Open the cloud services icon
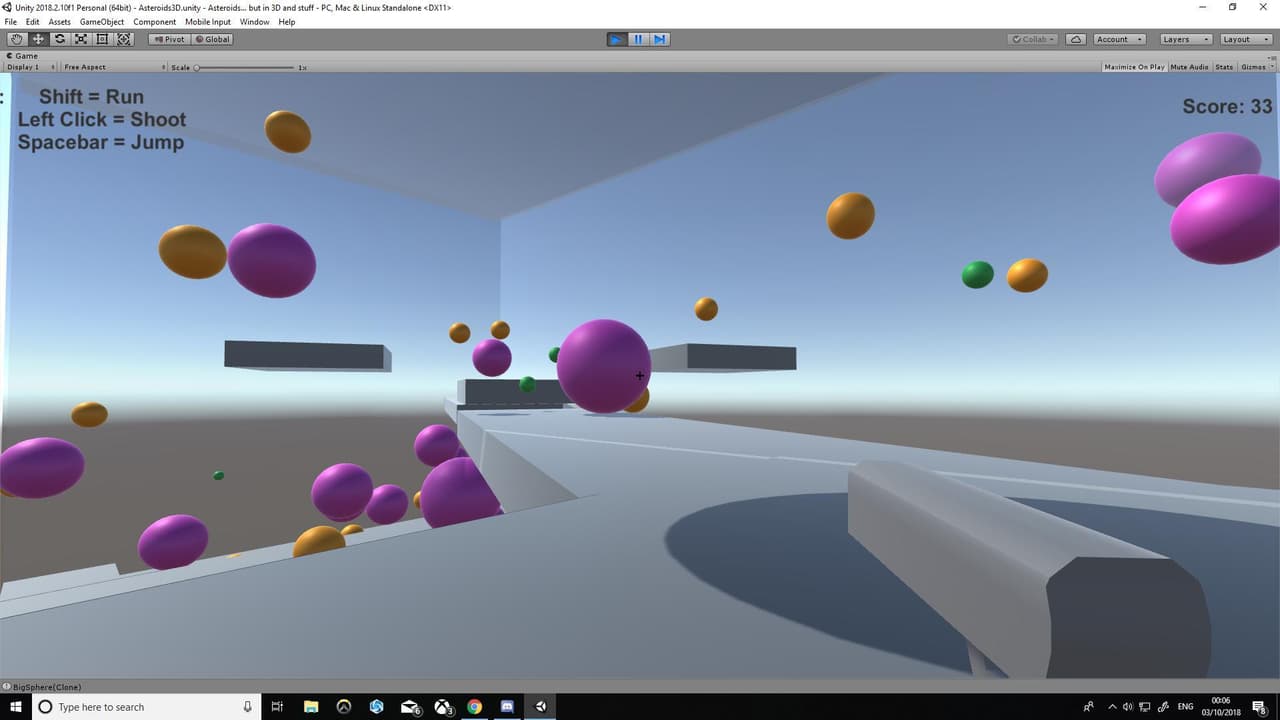This screenshot has height=720, width=1280. (1076, 39)
